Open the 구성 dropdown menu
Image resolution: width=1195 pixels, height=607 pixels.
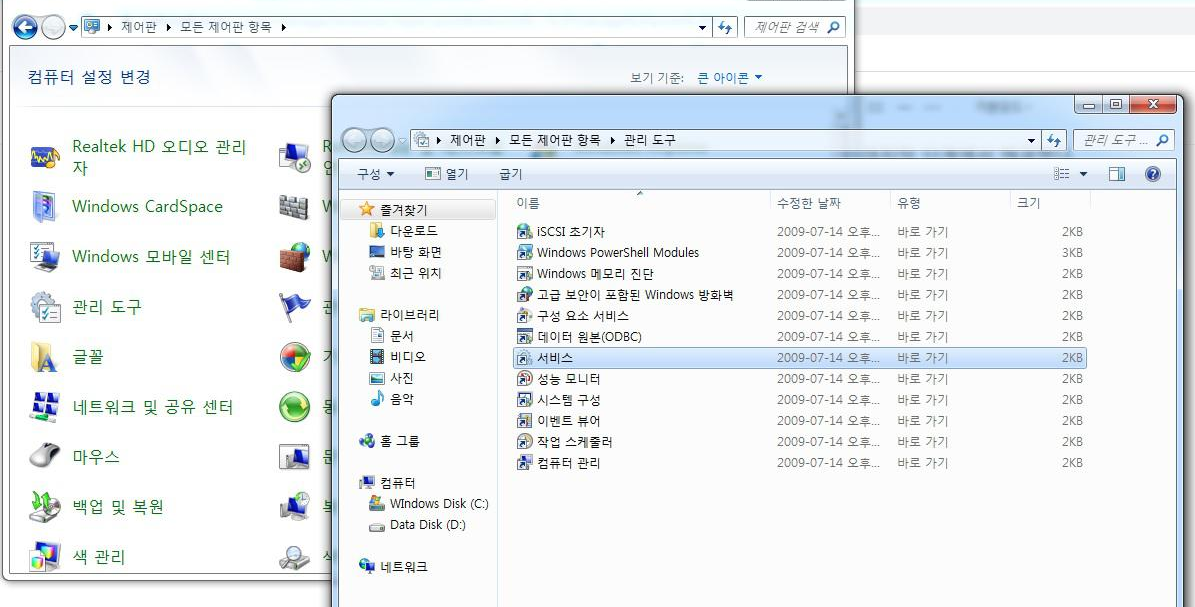(x=376, y=174)
